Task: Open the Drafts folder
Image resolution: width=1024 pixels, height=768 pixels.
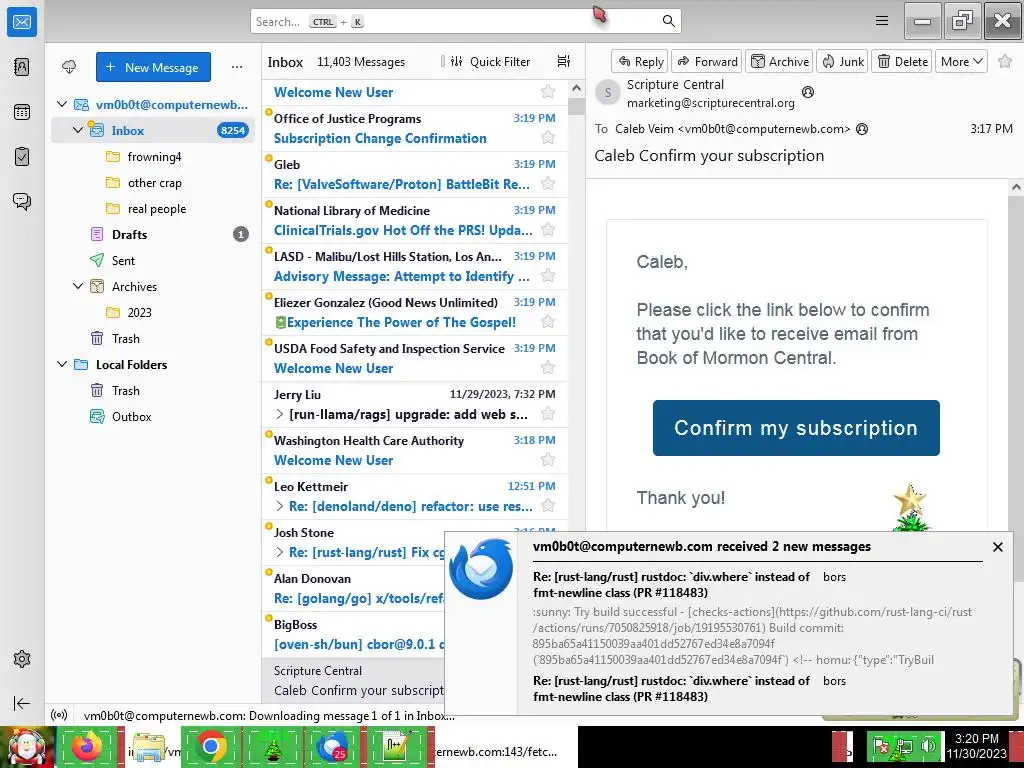Action: (x=153, y=234)
